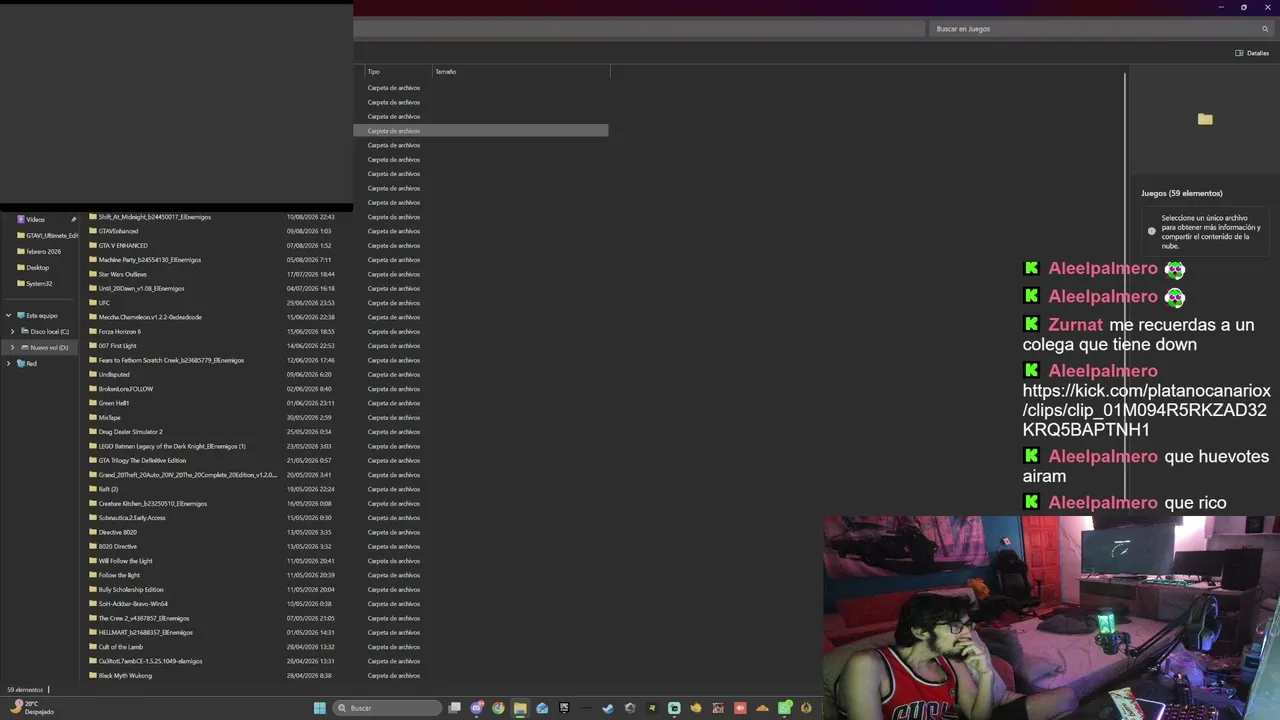This screenshot has height=720, width=1280.
Task: Click the Black Myth Wukong folder icon
Action: click(x=93, y=675)
